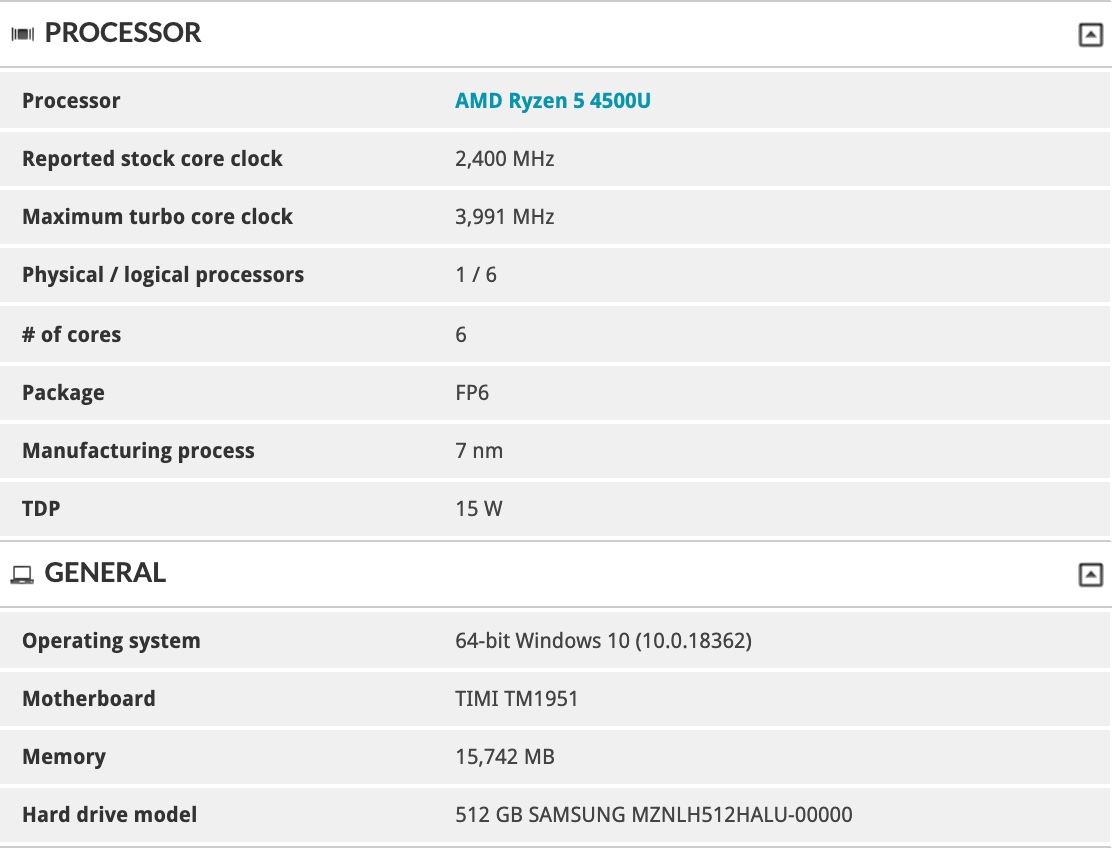
Task: Click the PROCESSOR section heading text
Action: [123, 33]
